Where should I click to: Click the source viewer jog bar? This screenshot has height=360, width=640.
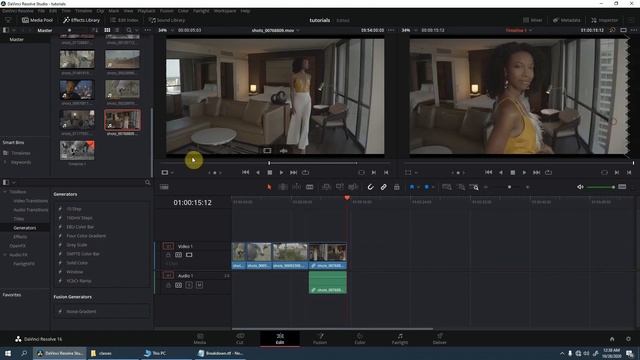click(276, 163)
